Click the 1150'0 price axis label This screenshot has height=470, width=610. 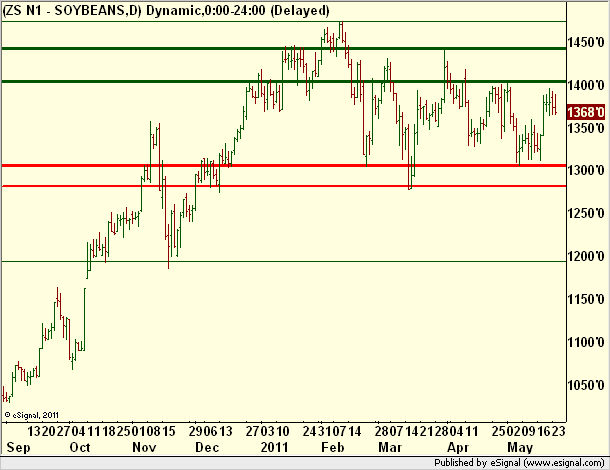(586, 299)
